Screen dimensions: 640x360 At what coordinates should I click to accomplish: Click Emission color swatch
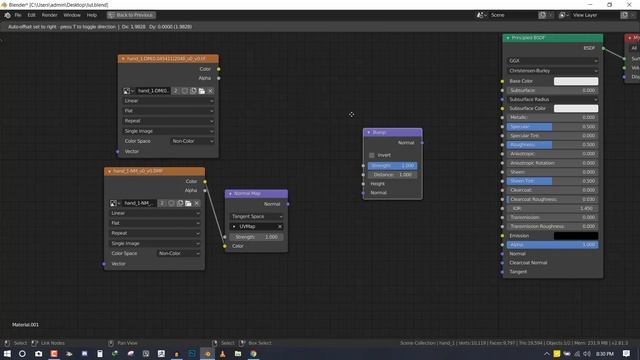[x=576, y=236]
